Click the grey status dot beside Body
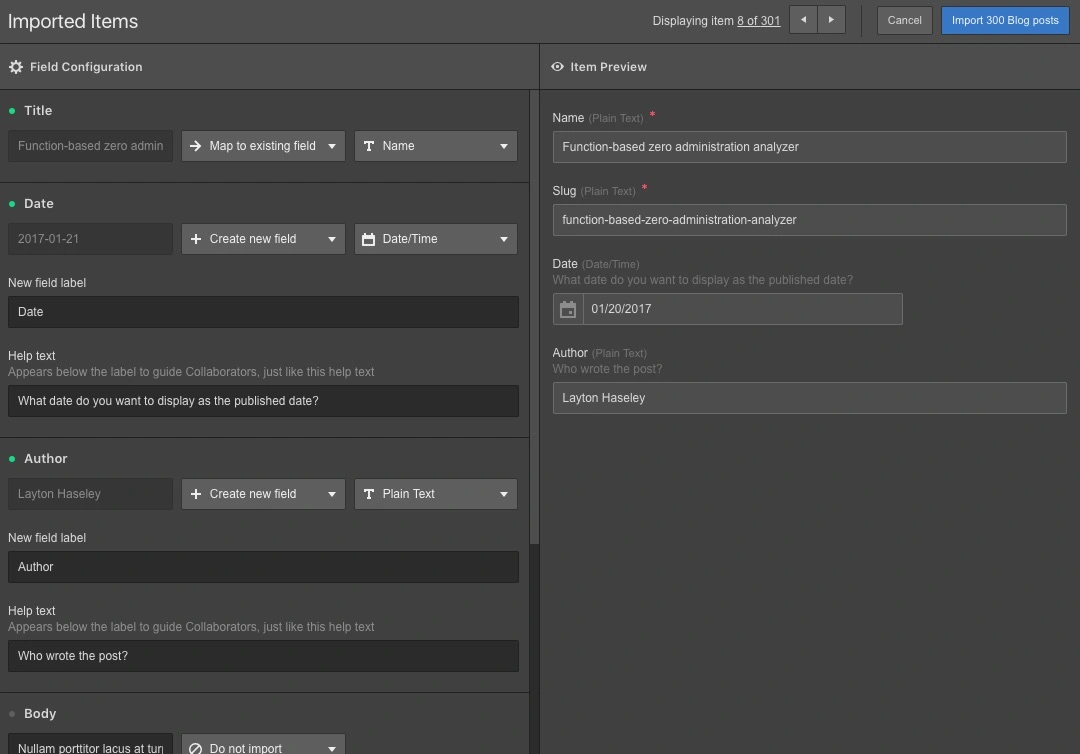Viewport: 1080px width, 754px height. [12, 714]
